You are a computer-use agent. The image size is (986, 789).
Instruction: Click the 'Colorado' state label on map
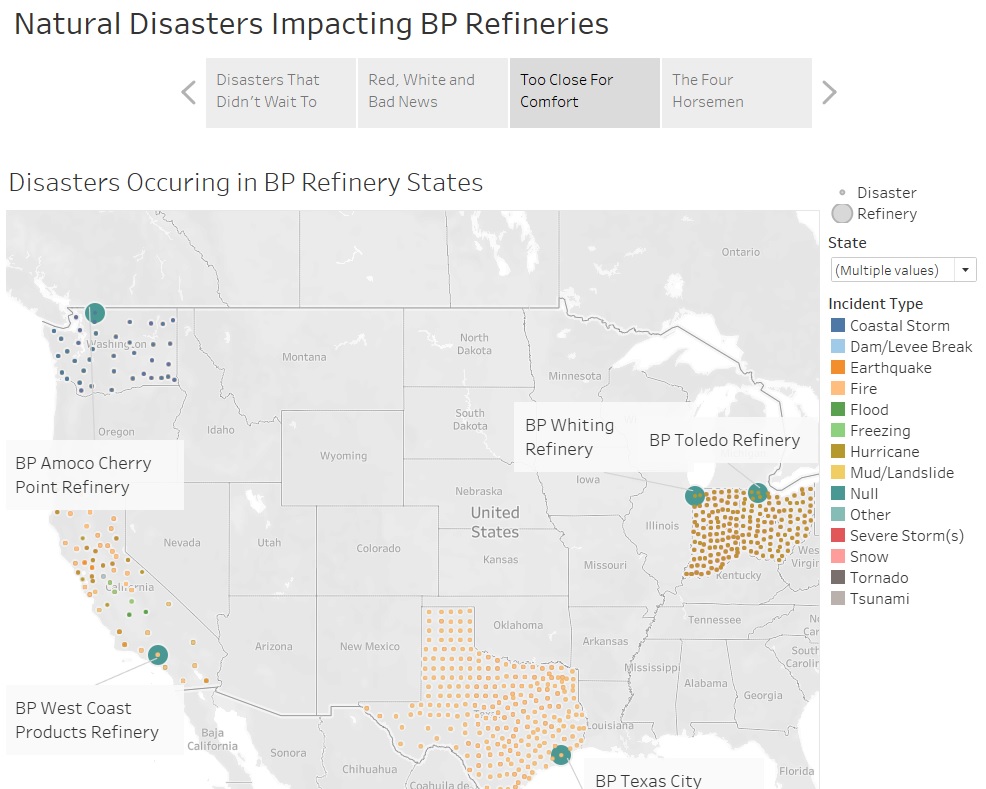tap(378, 548)
